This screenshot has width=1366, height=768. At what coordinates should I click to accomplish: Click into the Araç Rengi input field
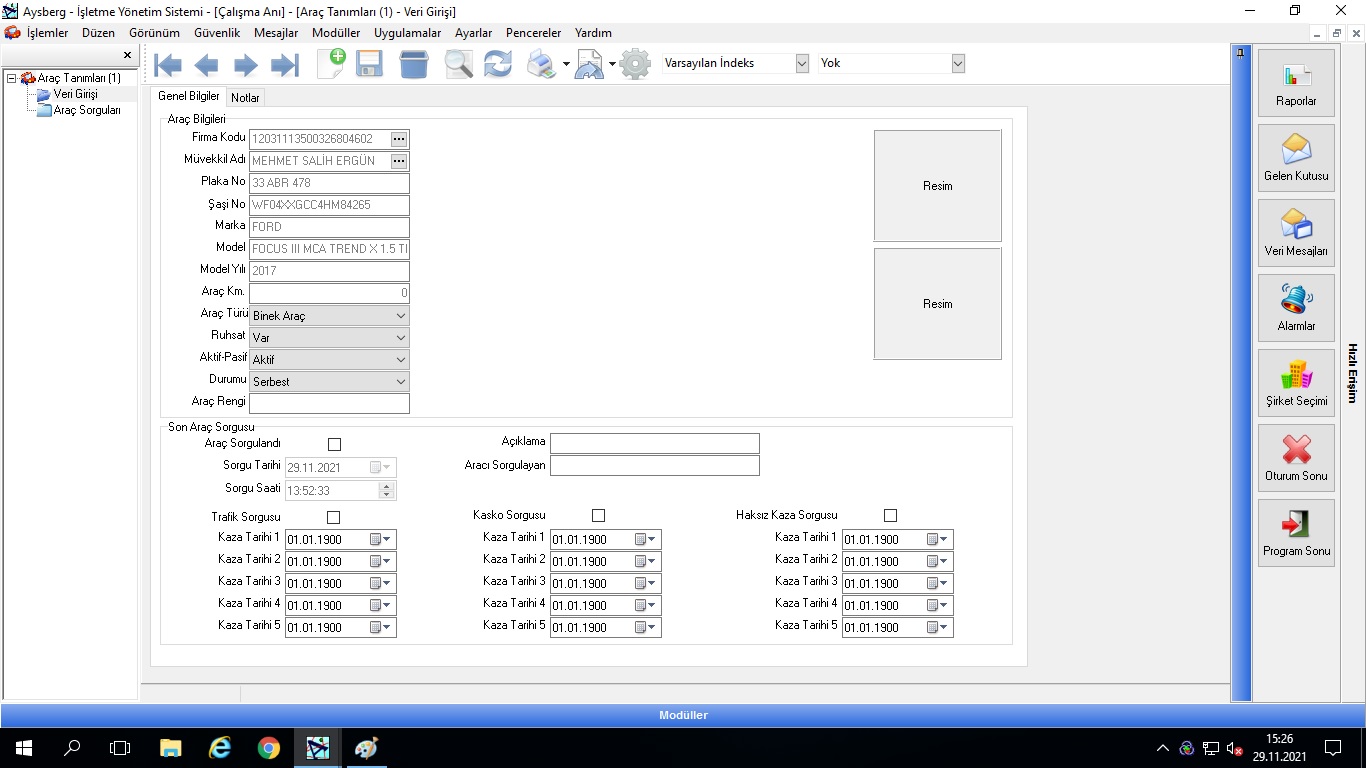click(x=329, y=404)
